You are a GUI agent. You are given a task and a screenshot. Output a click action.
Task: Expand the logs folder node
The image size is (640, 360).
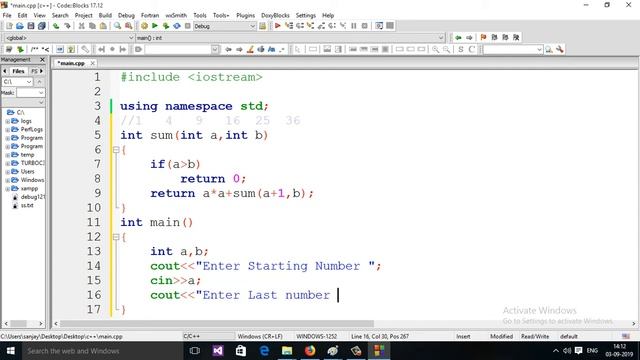point(7,121)
